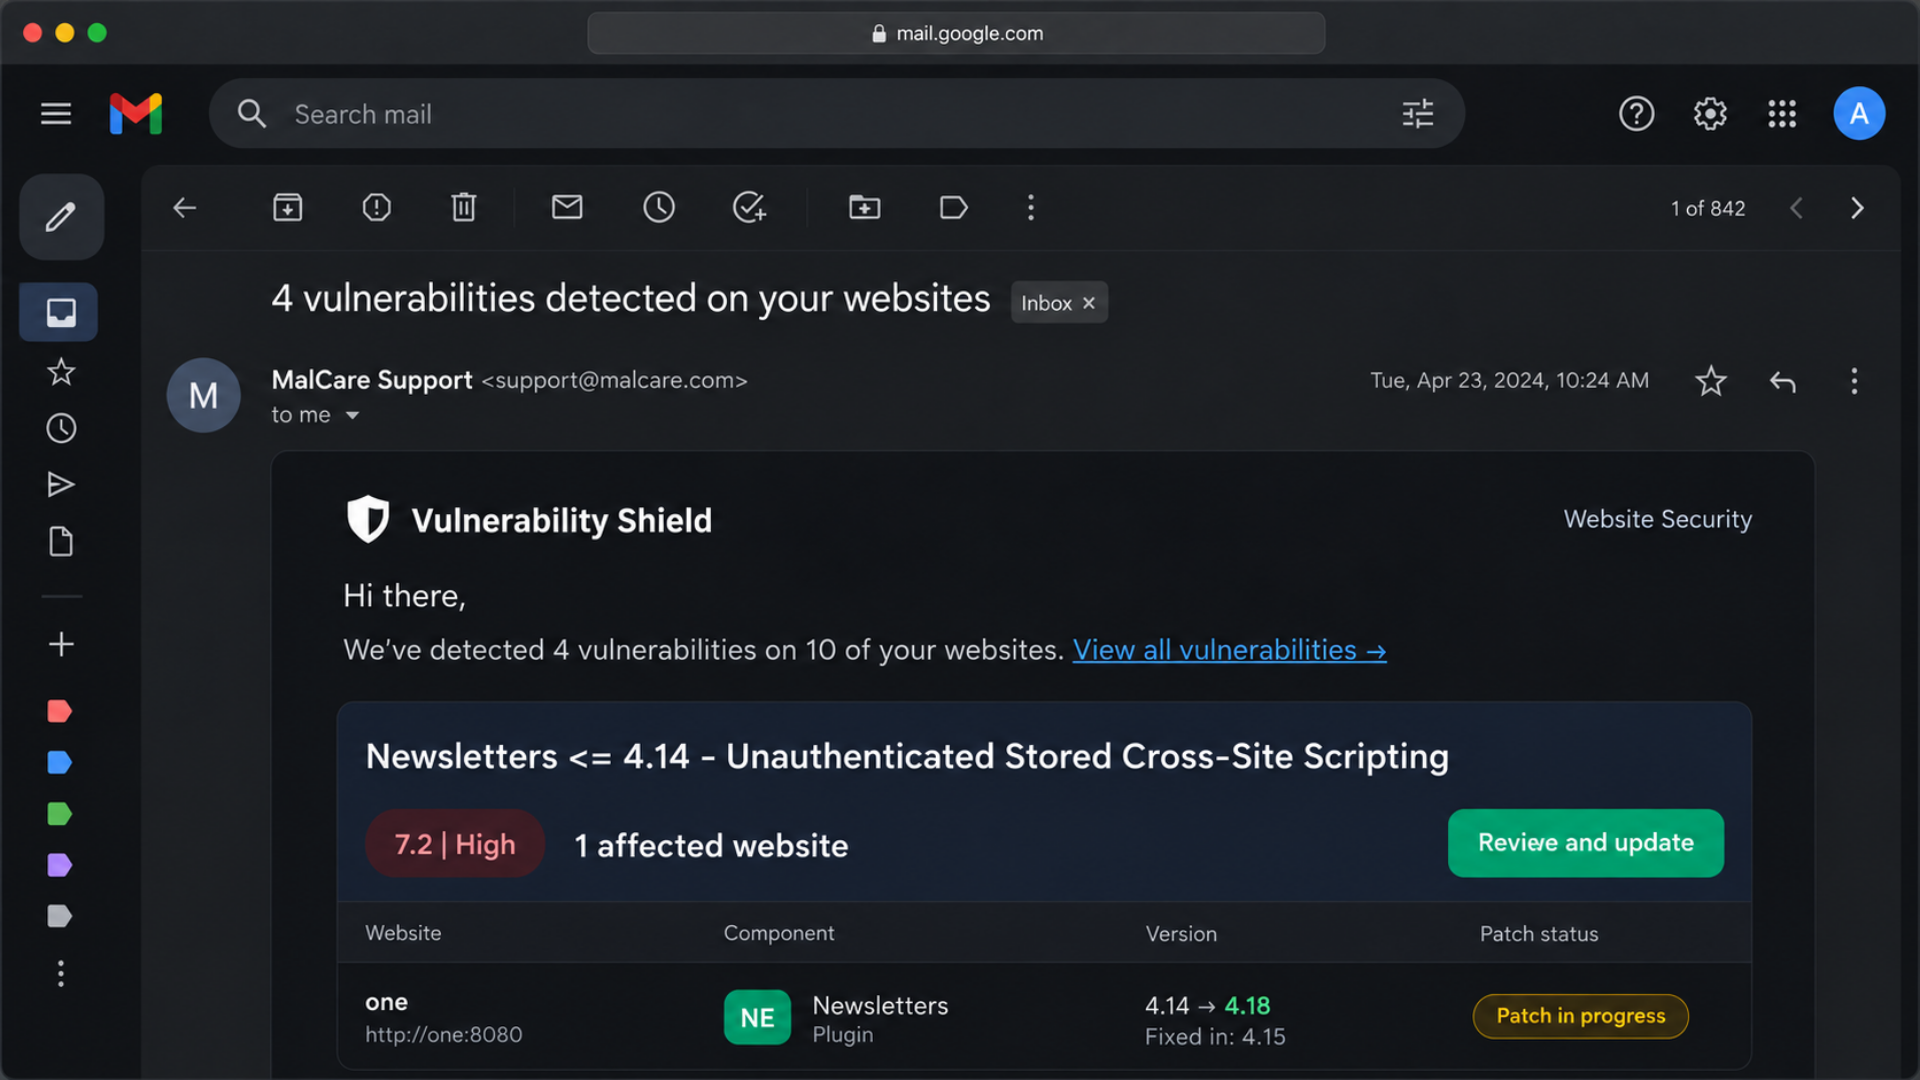Add email to Tasks
1920x1080 pixels.
pyautogui.click(x=749, y=208)
